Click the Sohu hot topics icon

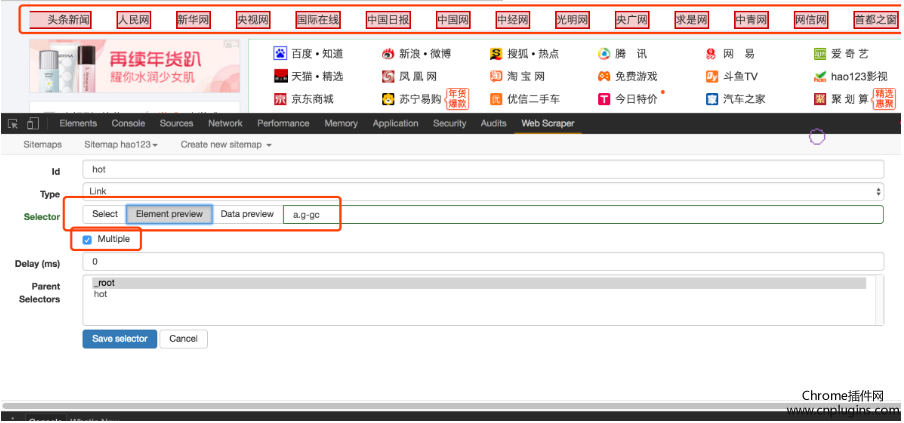[x=496, y=54]
